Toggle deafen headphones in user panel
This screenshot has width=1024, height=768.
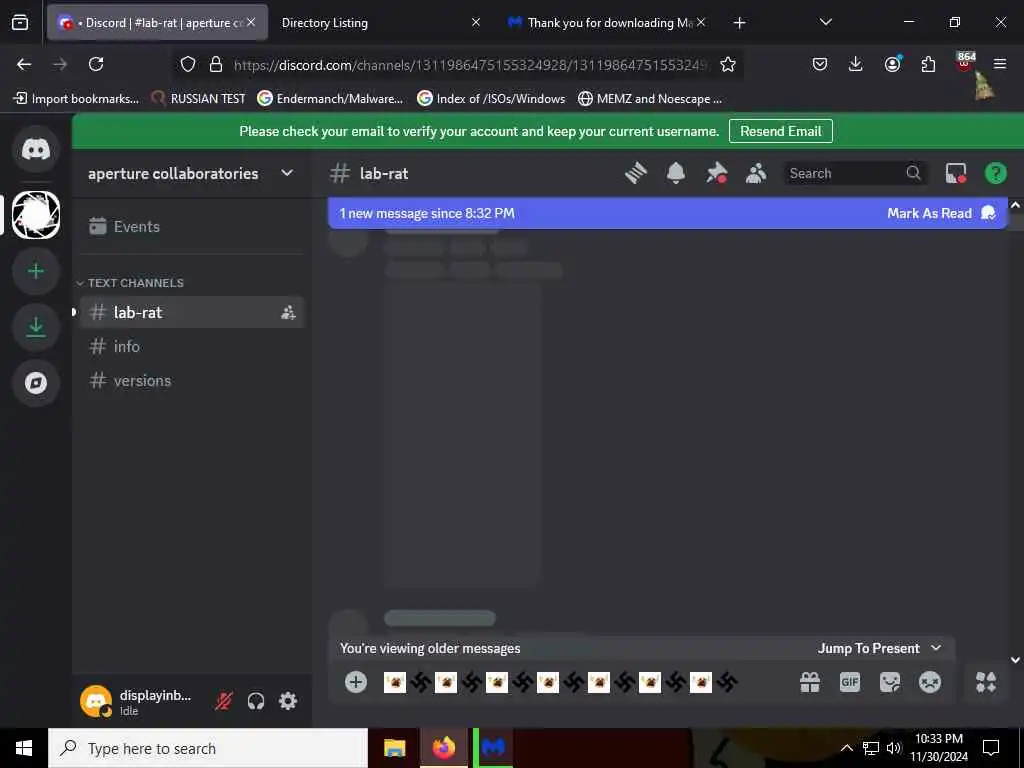pyautogui.click(x=256, y=701)
